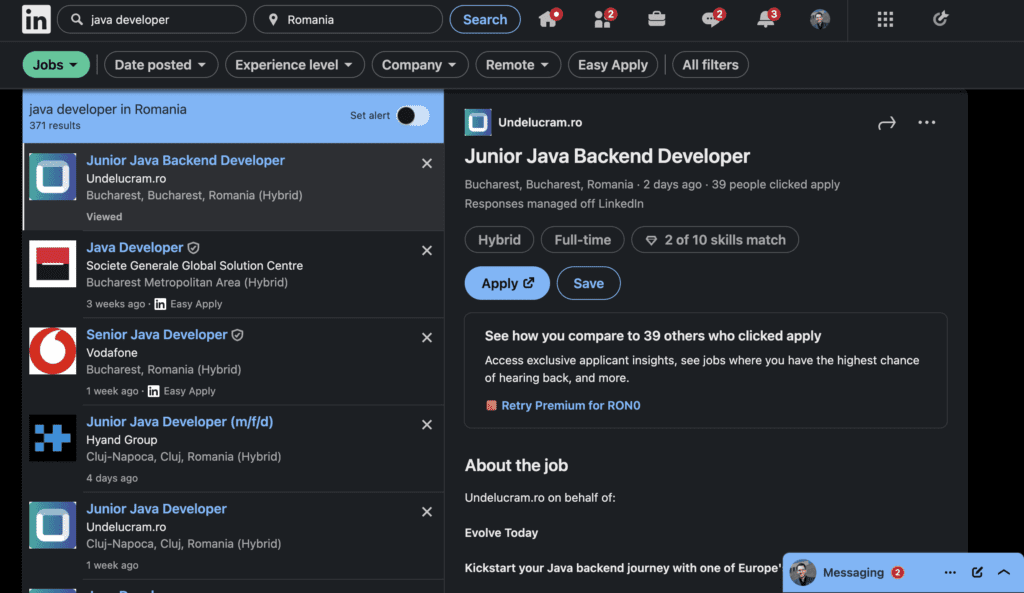Image resolution: width=1024 pixels, height=593 pixels.
Task: Dismiss the Hyand Group job listing
Action: 426,425
